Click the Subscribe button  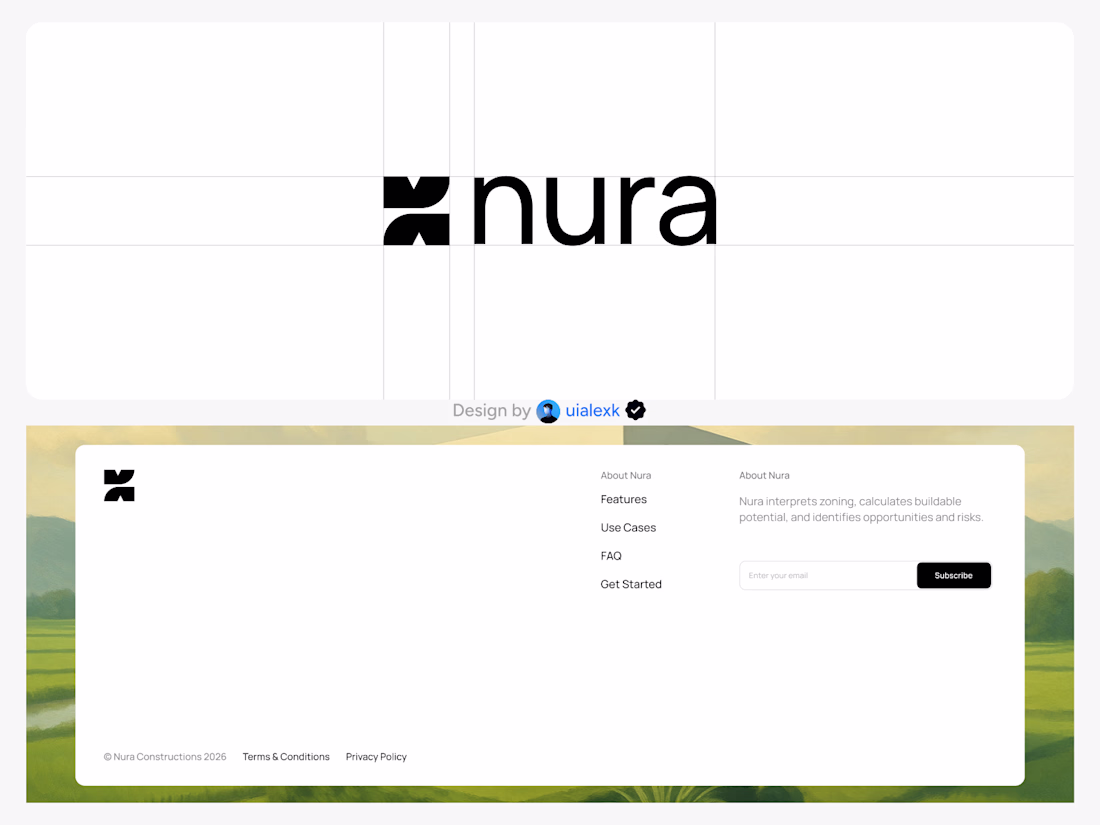coord(953,575)
